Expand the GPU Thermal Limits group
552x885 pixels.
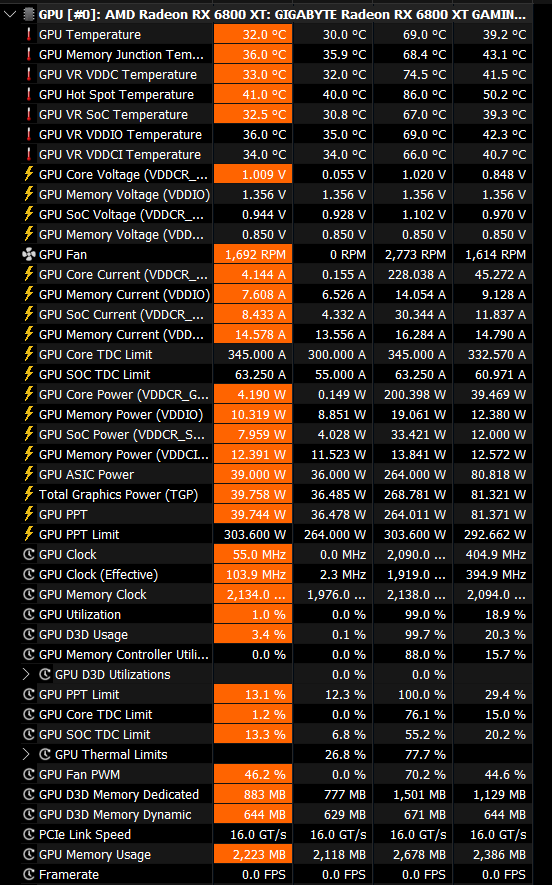(26, 754)
